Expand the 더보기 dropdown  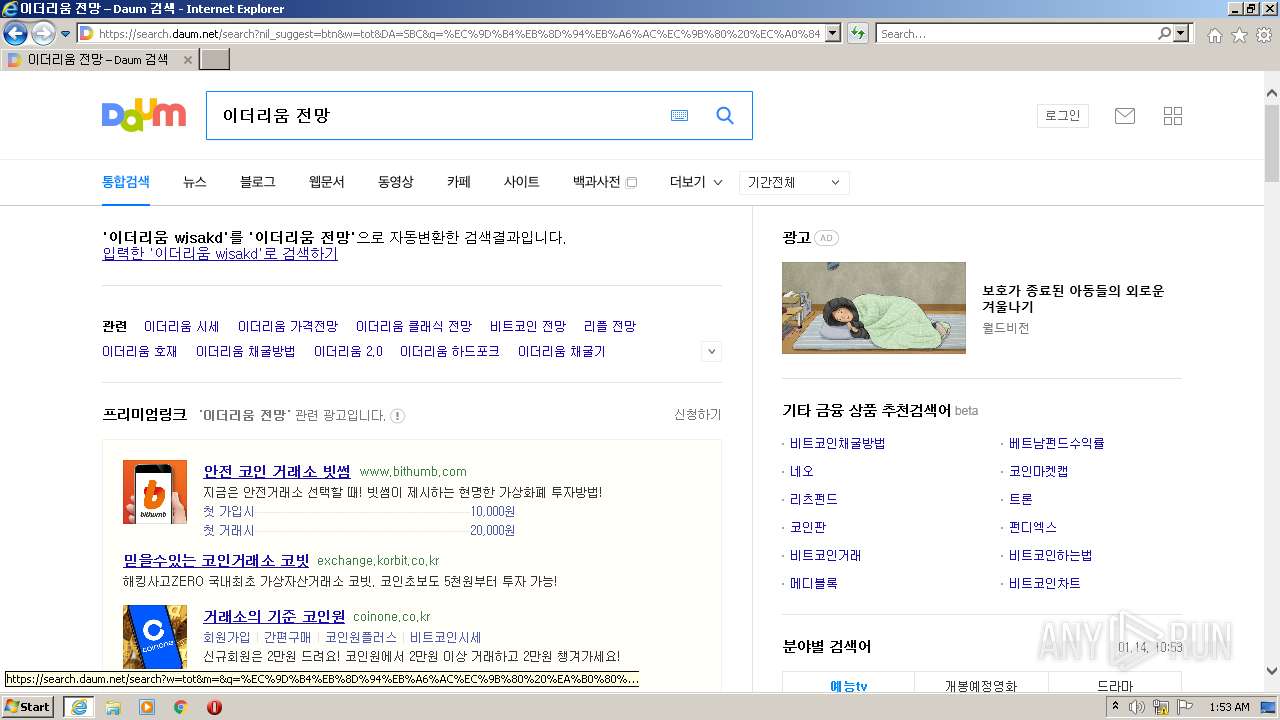pyautogui.click(x=696, y=182)
